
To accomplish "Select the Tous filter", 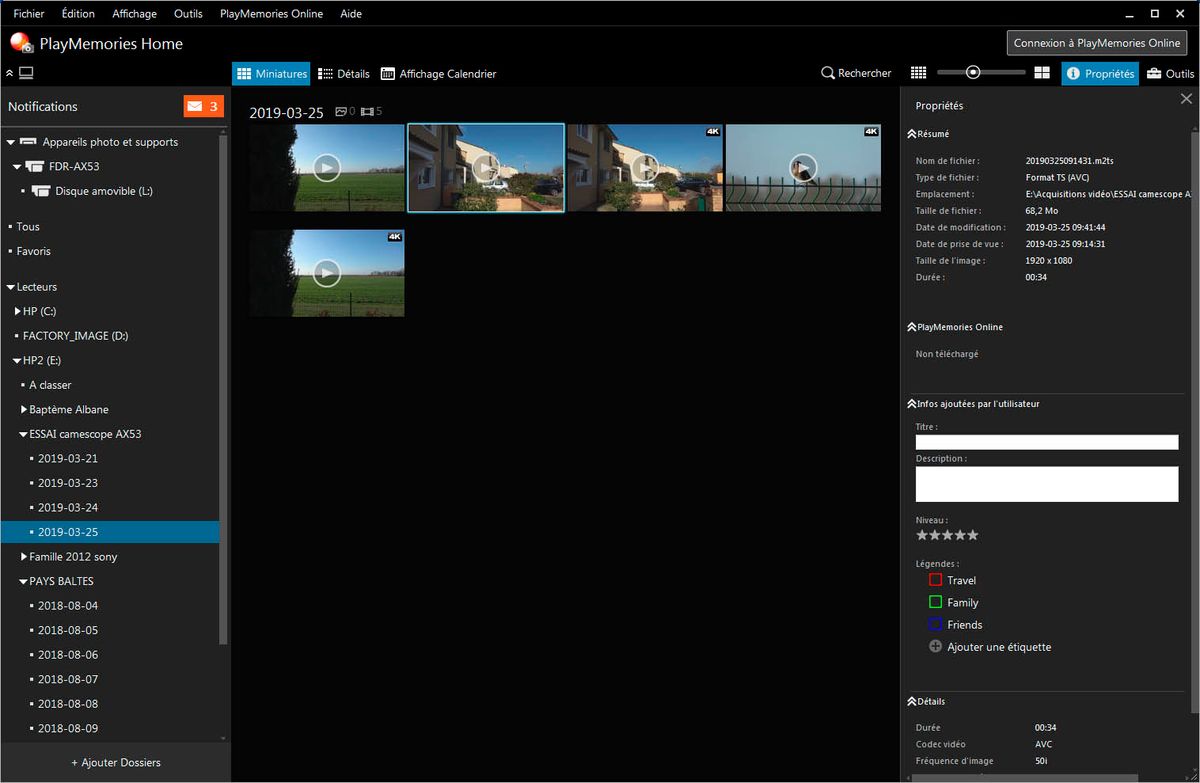I will tap(28, 227).
